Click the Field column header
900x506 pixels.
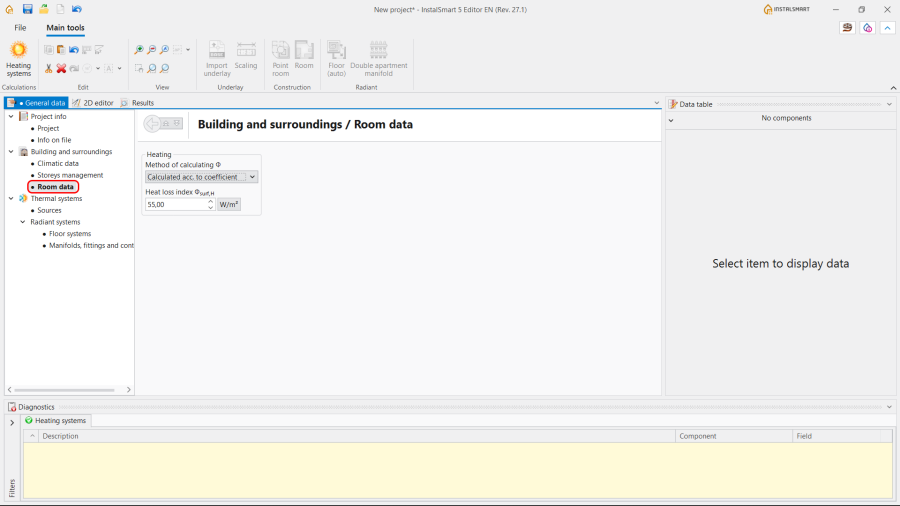[836, 436]
